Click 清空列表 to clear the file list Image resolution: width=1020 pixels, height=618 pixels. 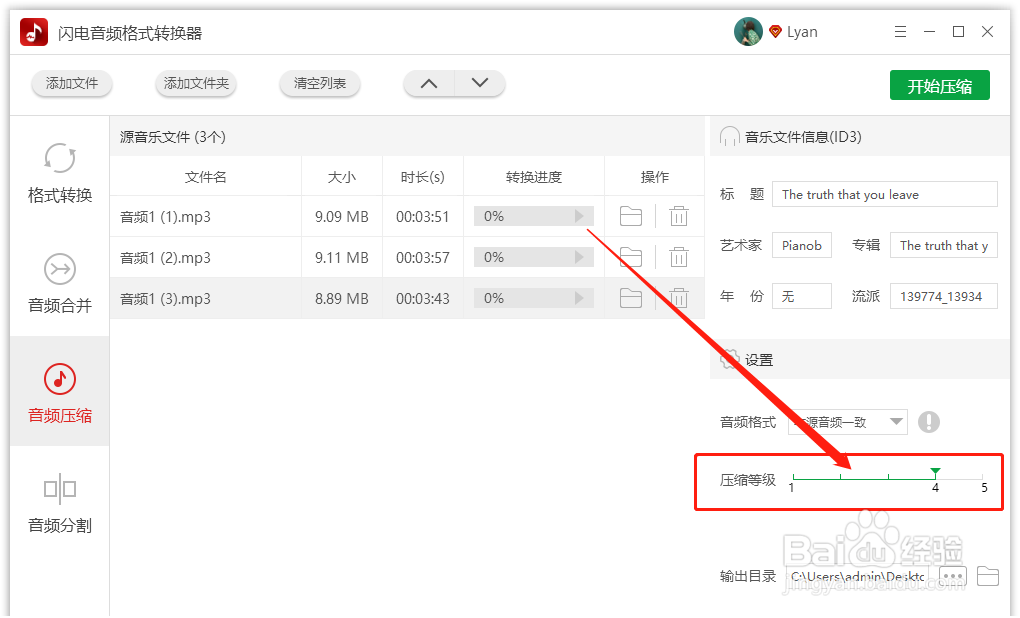(x=319, y=85)
